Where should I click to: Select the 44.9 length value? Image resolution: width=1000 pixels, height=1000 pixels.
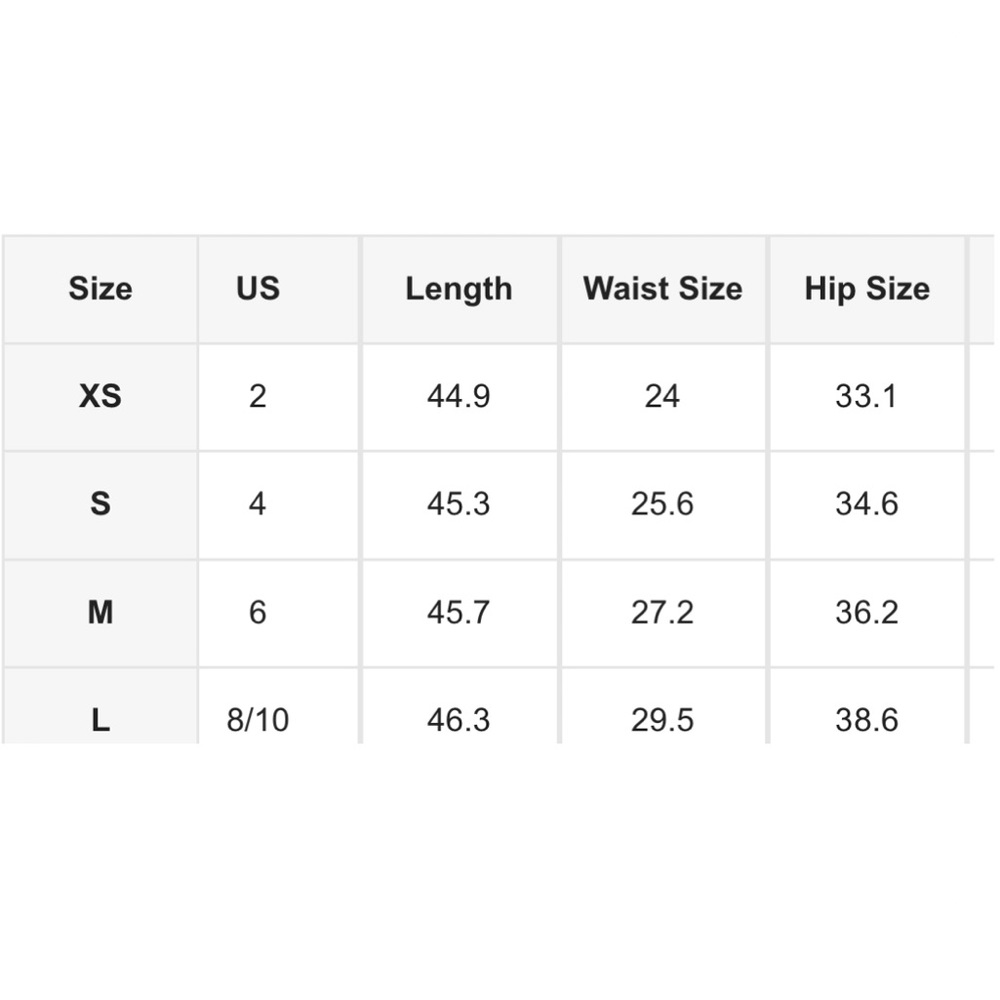[459, 397]
